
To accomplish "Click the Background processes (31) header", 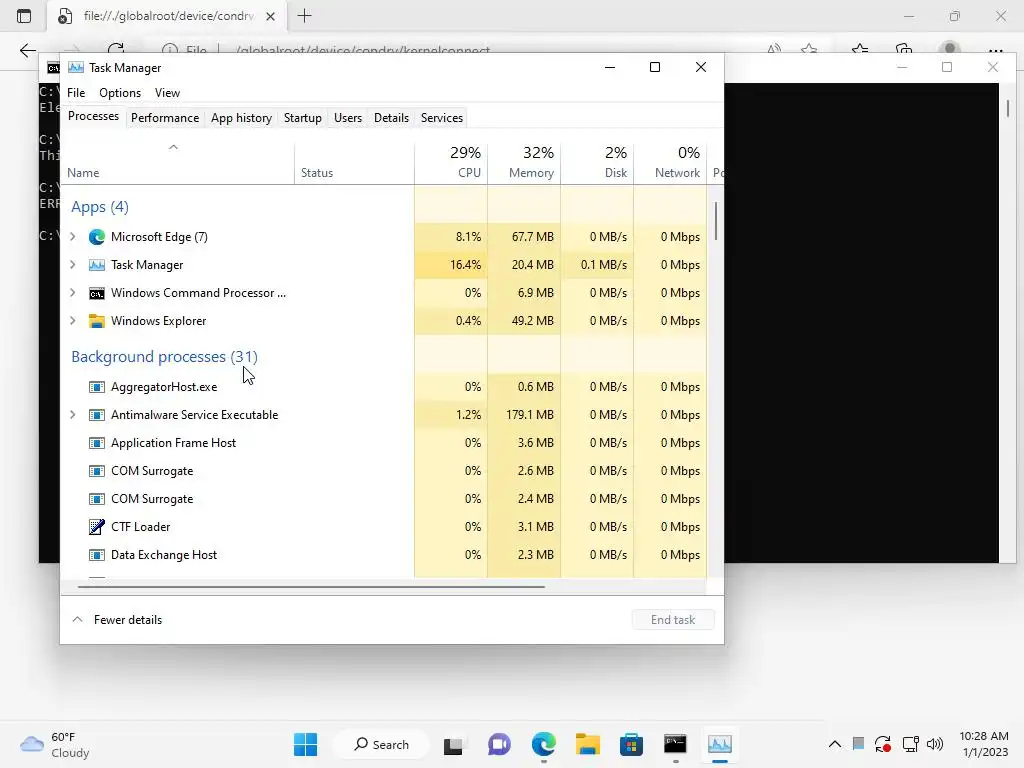I will pyautogui.click(x=165, y=357).
